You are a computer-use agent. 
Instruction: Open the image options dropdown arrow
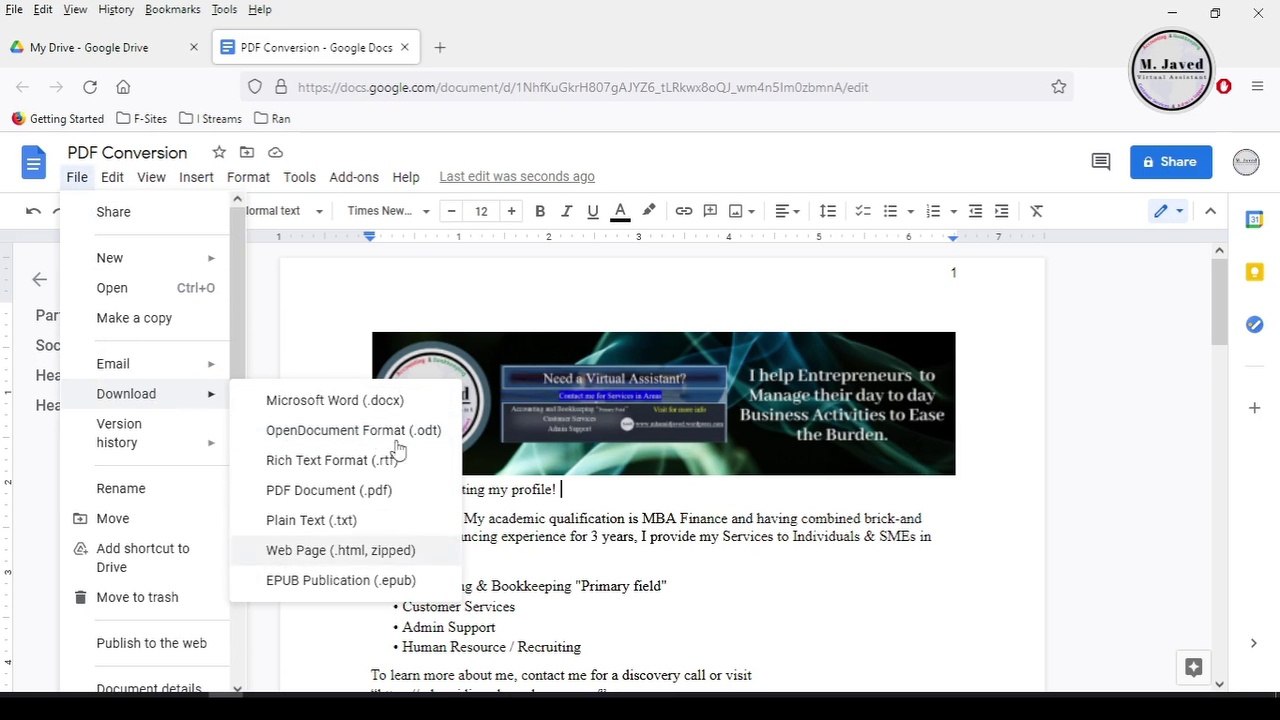click(x=751, y=212)
